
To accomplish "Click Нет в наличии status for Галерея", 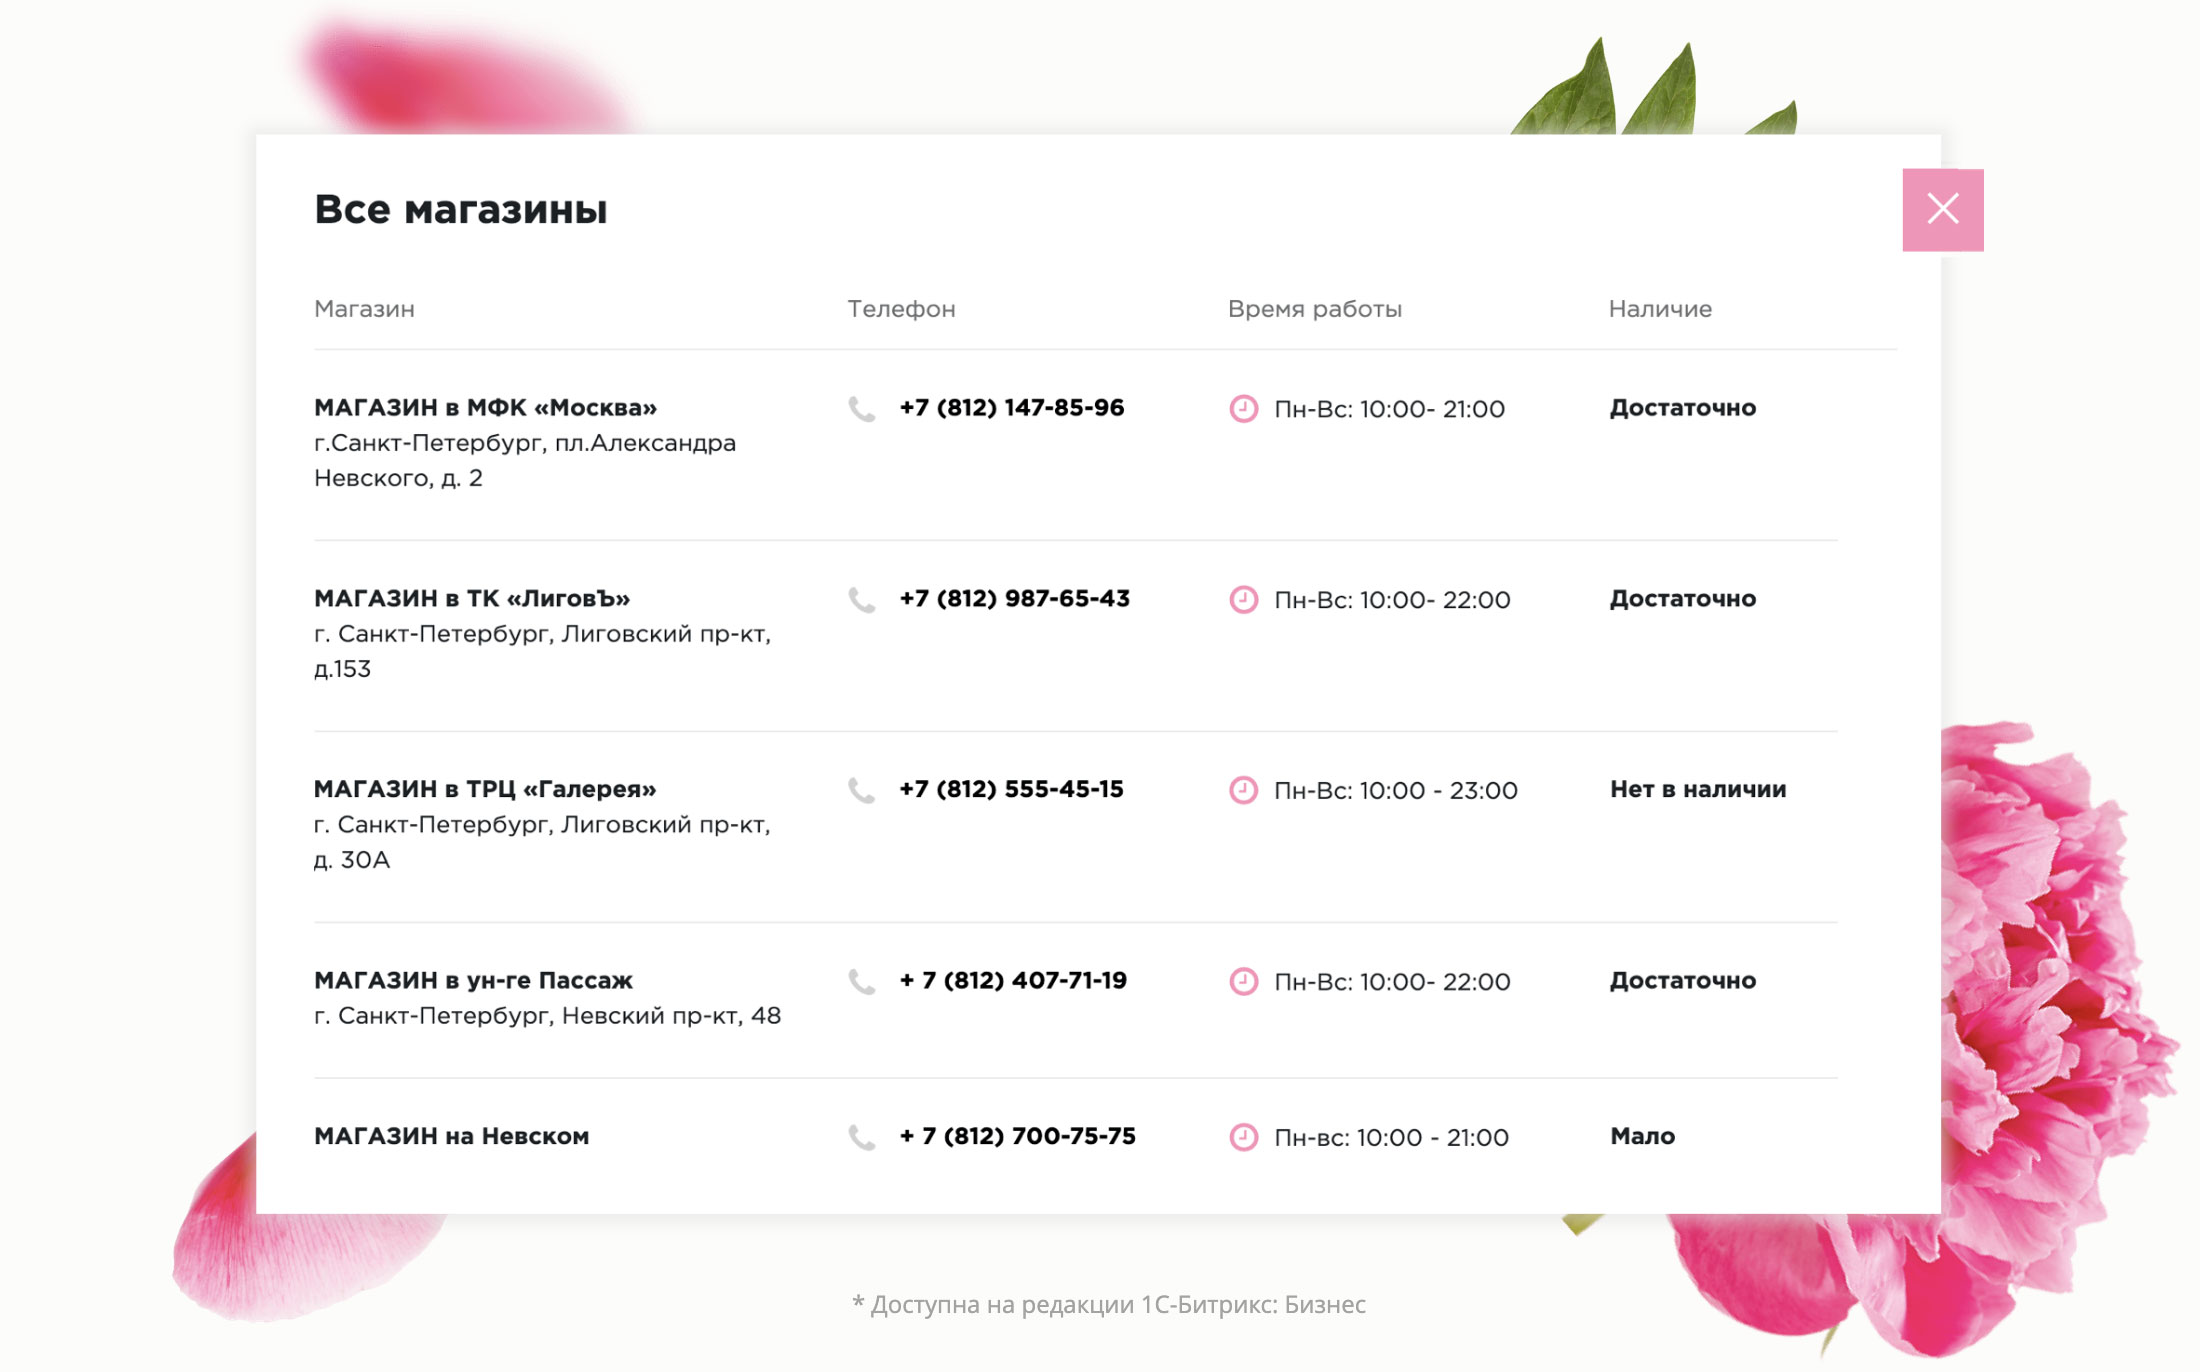I will click(1697, 790).
